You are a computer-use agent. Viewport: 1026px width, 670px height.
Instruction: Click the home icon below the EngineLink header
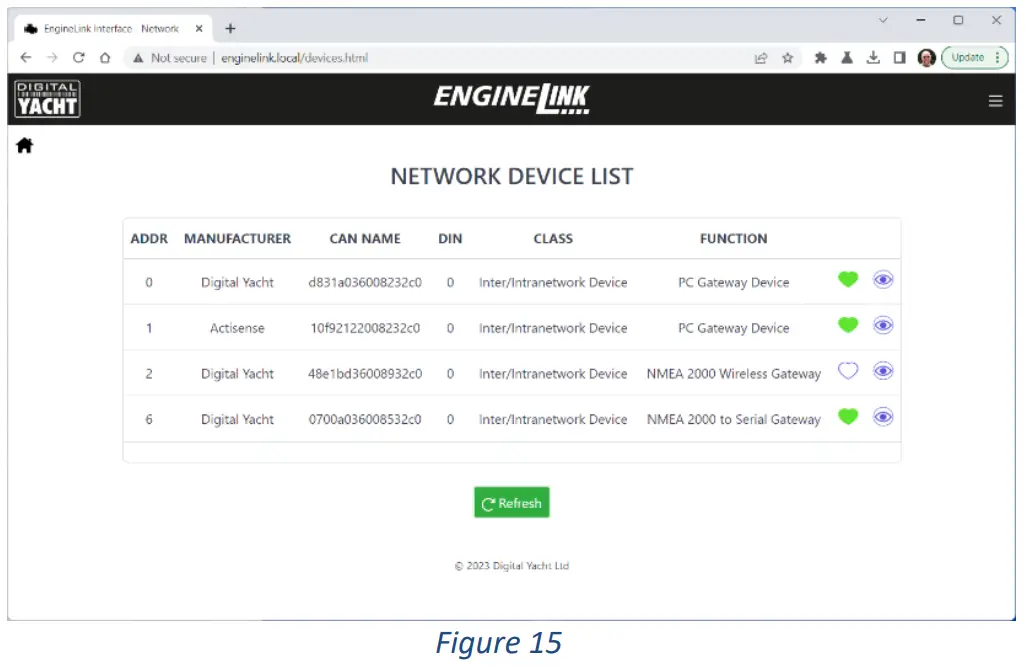coord(24,145)
